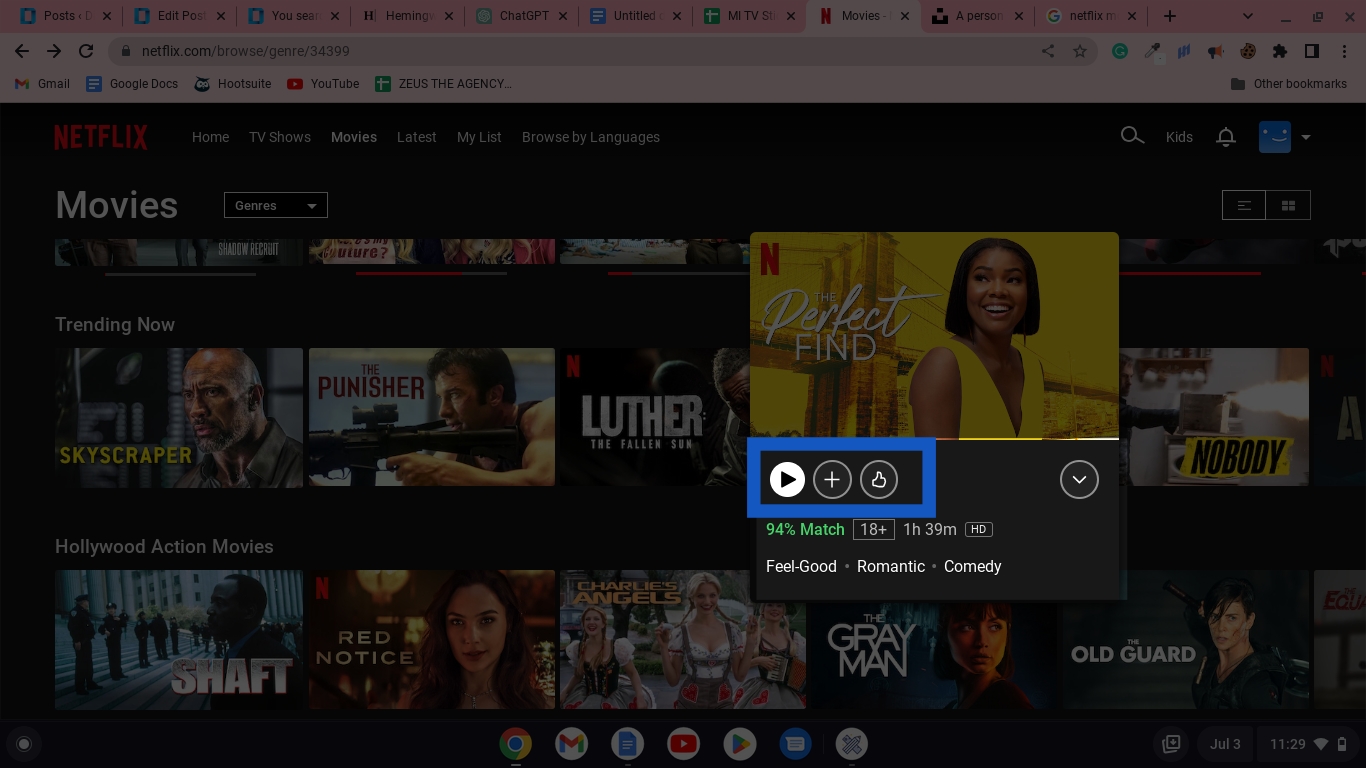Switch to Kids profile
The width and height of the screenshot is (1366, 768).
tap(1179, 137)
